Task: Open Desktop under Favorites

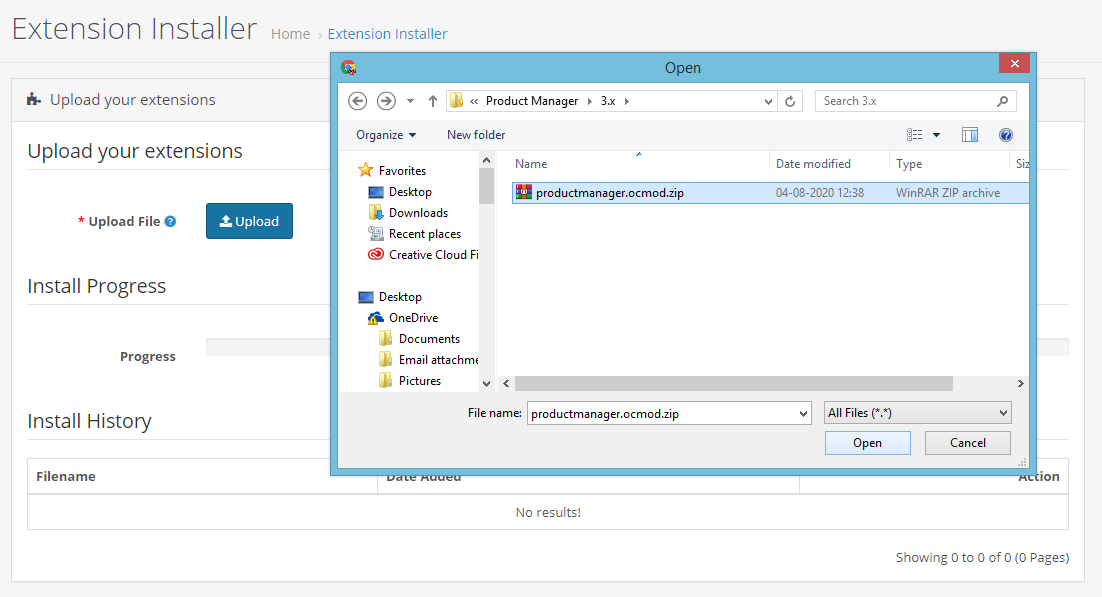Action: 400,192
